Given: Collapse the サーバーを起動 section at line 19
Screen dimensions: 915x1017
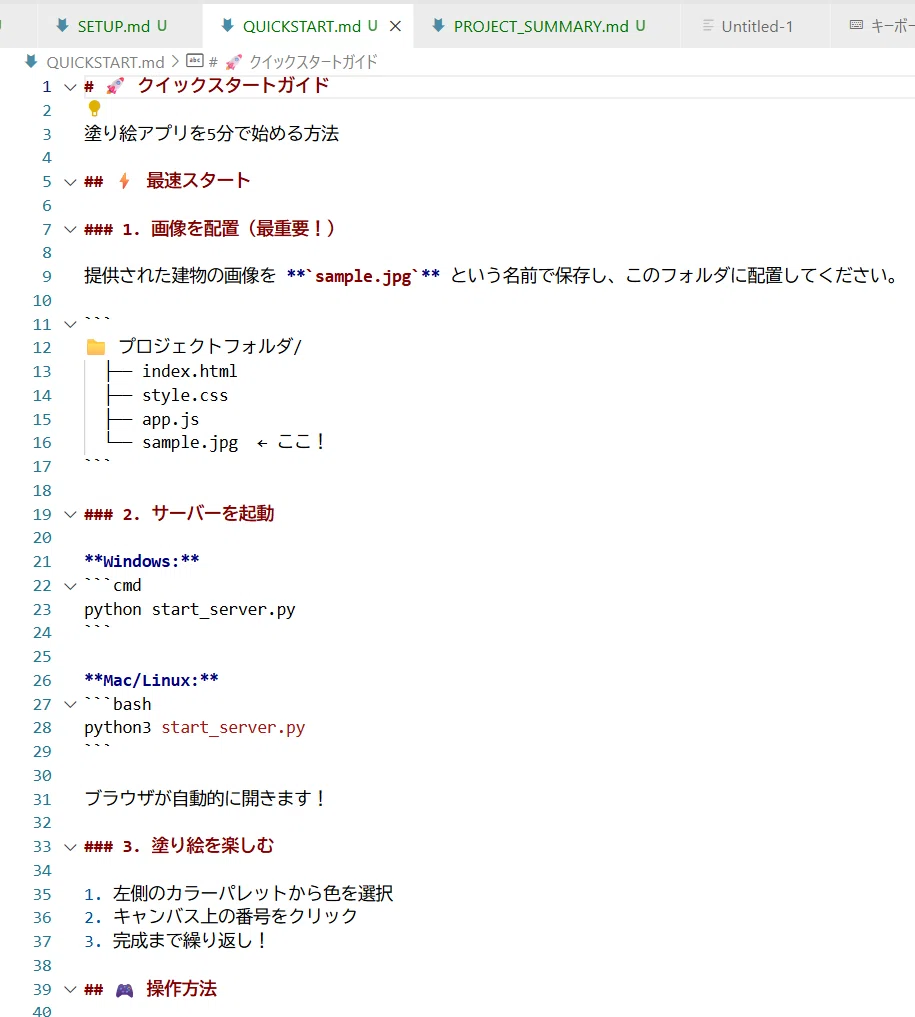Looking at the screenshot, I should click(x=70, y=515).
